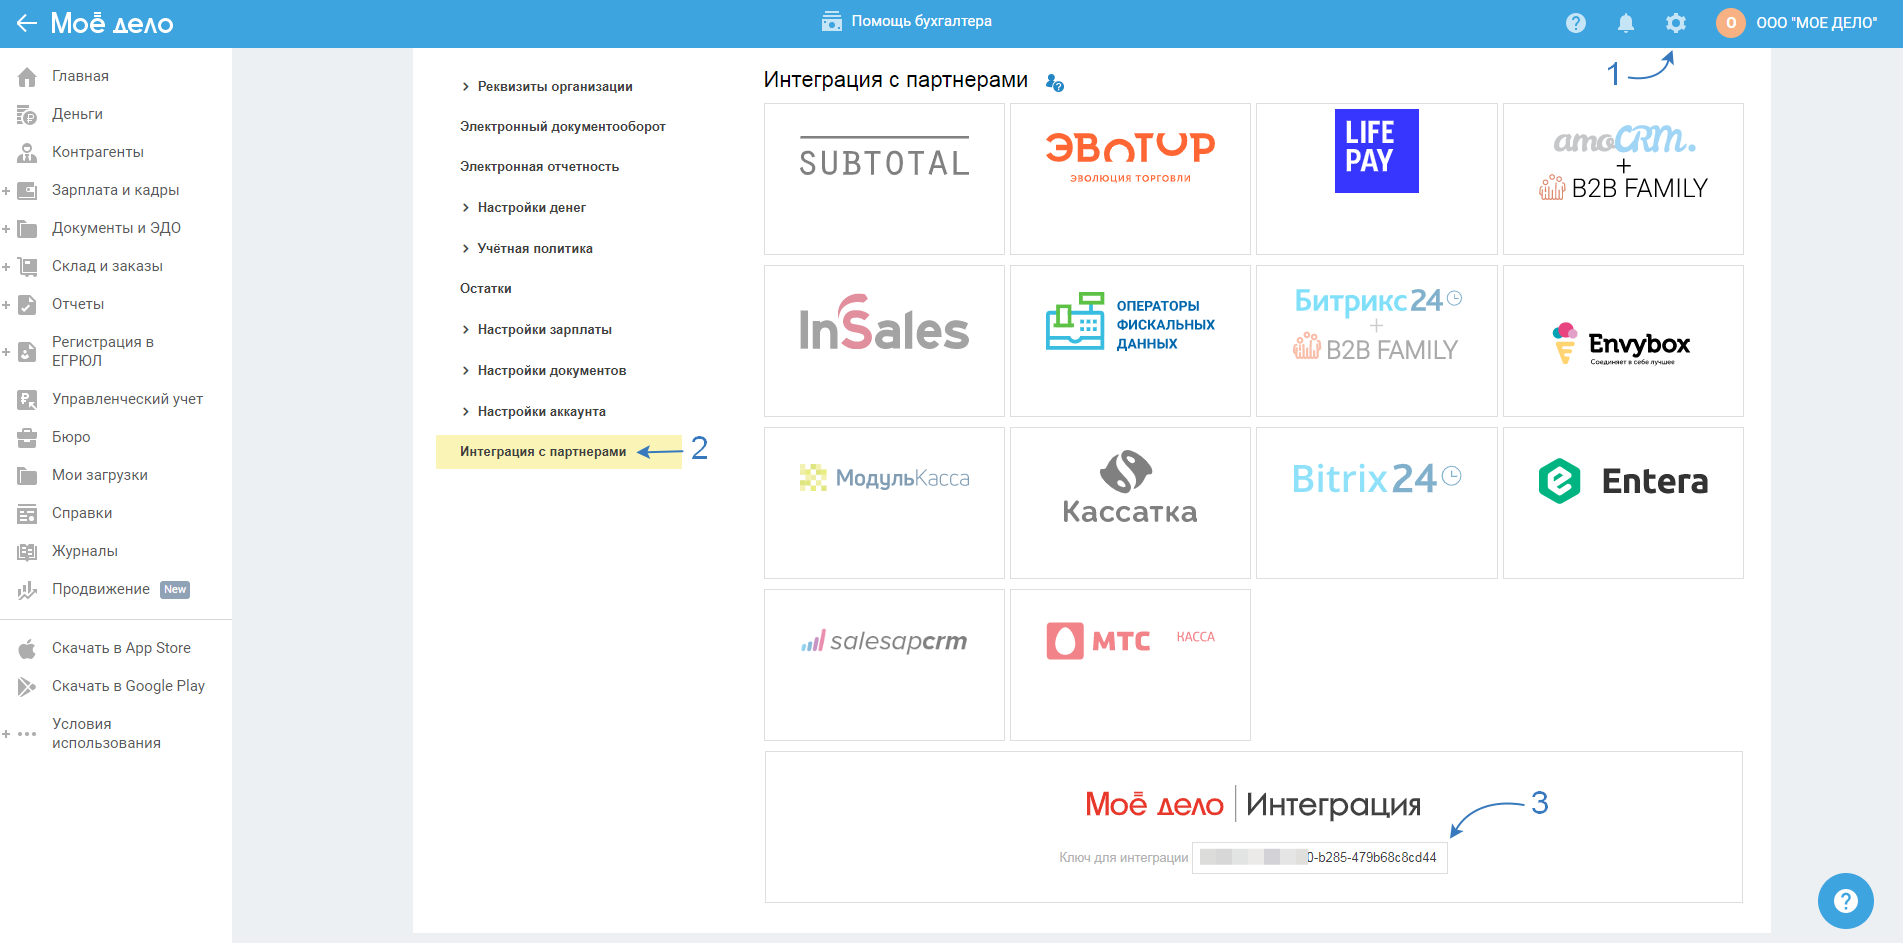Viewport: 1903px width, 943px height.
Task: Expand Склад и заказы with the plus
Action: coord(6,267)
